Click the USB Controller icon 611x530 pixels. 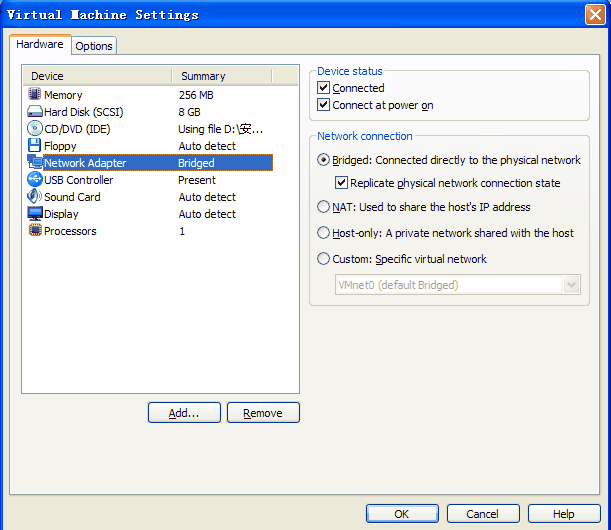point(35,180)
